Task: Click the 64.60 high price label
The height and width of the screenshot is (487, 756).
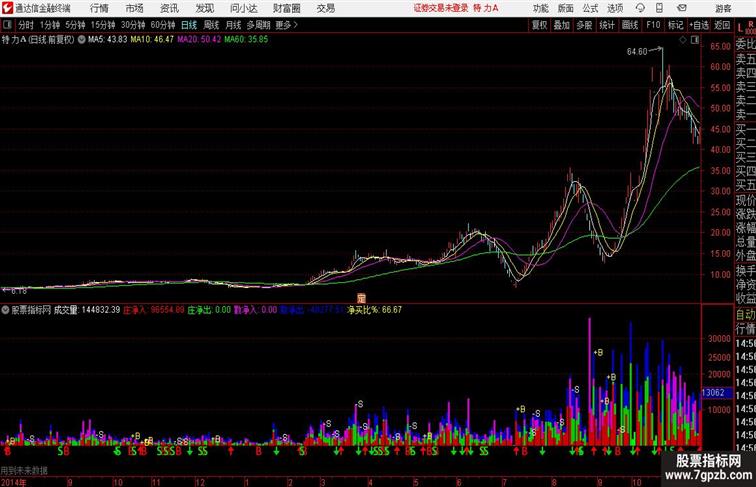Action: 636,52
